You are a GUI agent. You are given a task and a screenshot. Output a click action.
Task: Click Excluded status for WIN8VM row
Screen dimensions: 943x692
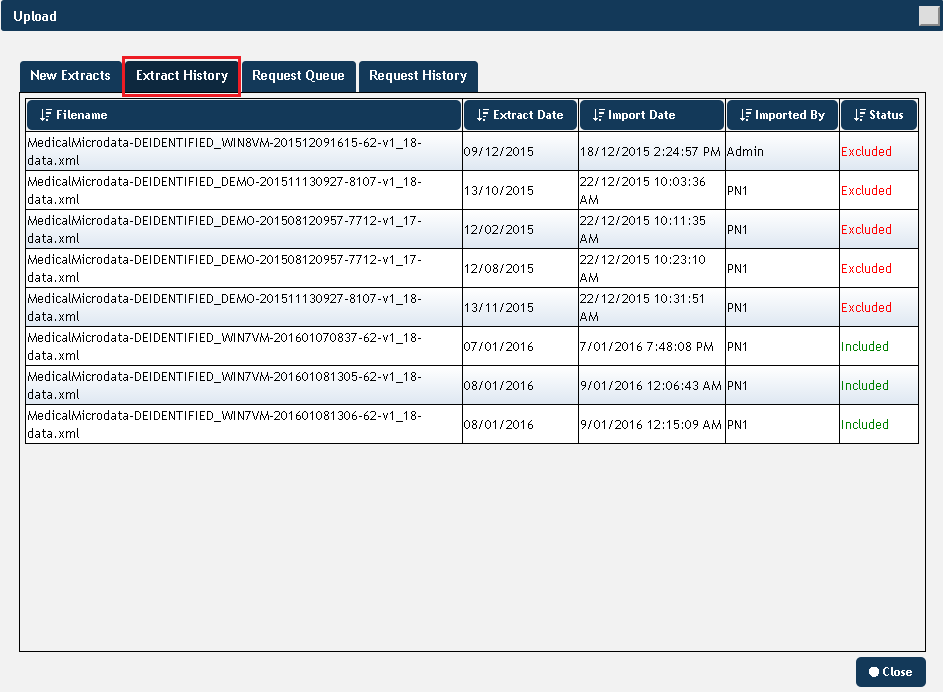866,152
